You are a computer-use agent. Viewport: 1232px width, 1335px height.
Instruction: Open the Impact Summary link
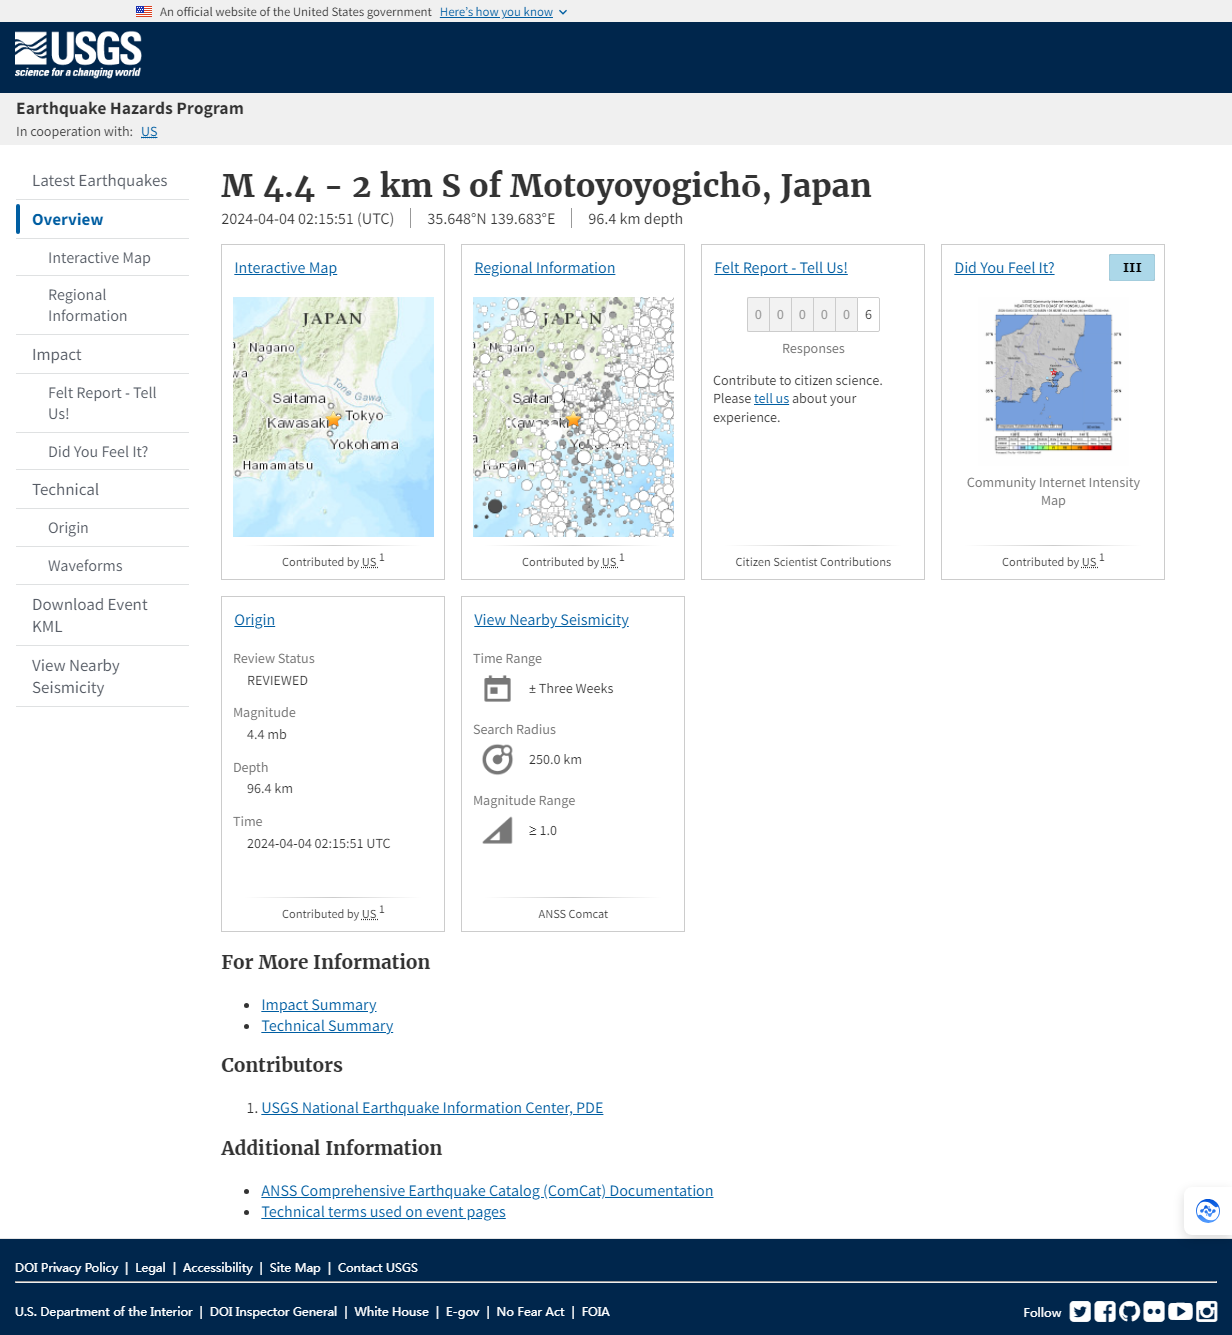click(x=319, y=1005)
